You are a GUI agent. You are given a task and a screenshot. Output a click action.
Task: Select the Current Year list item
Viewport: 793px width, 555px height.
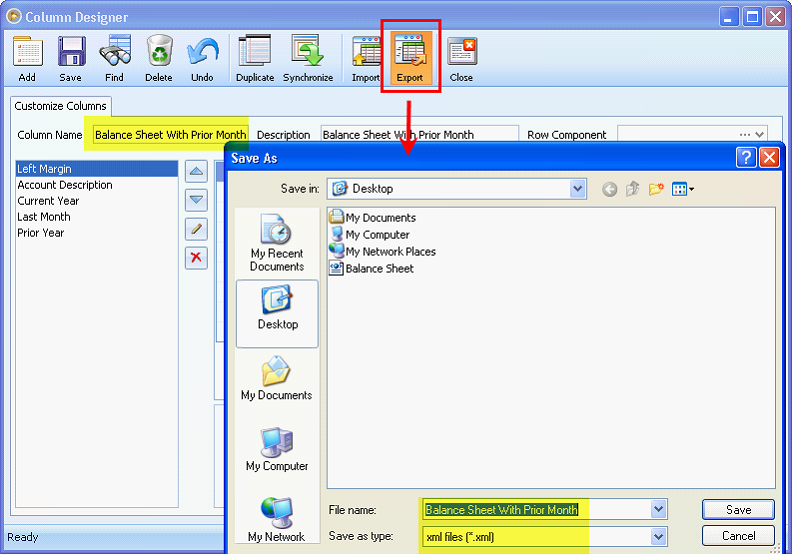pyautogui.click(x=97, y=201)
